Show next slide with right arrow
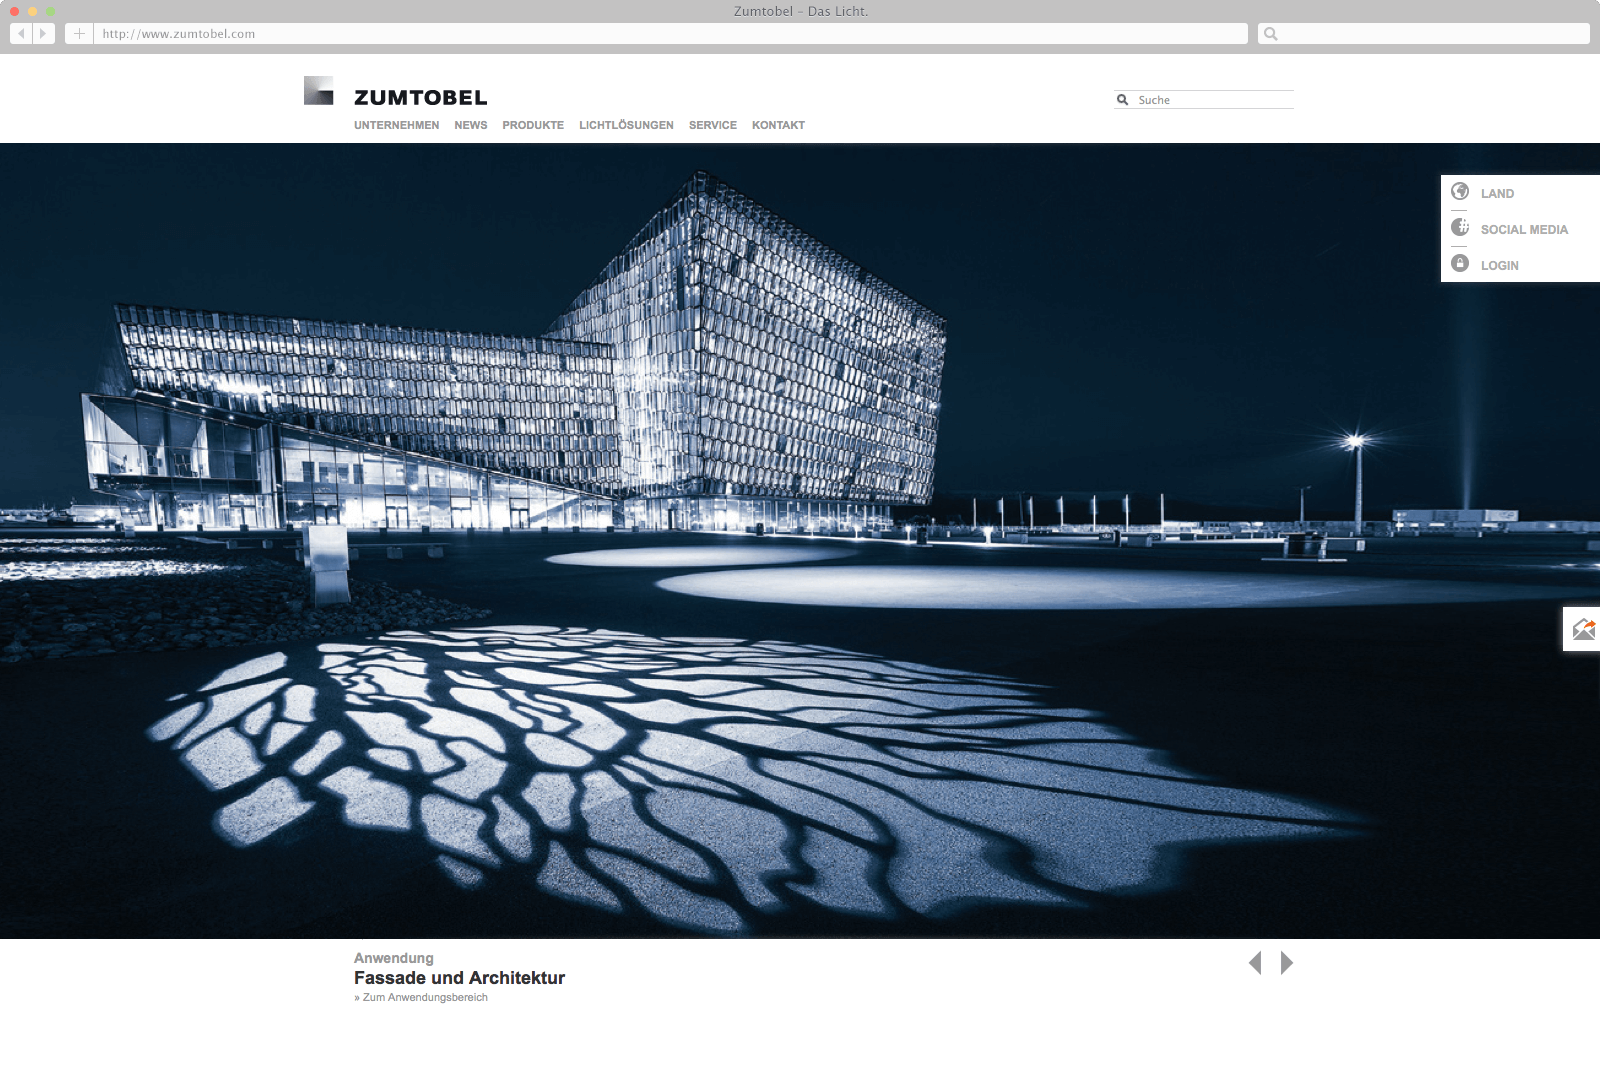The image size is (1600, 1074). pyautogui.click(x=1287, y=963)
